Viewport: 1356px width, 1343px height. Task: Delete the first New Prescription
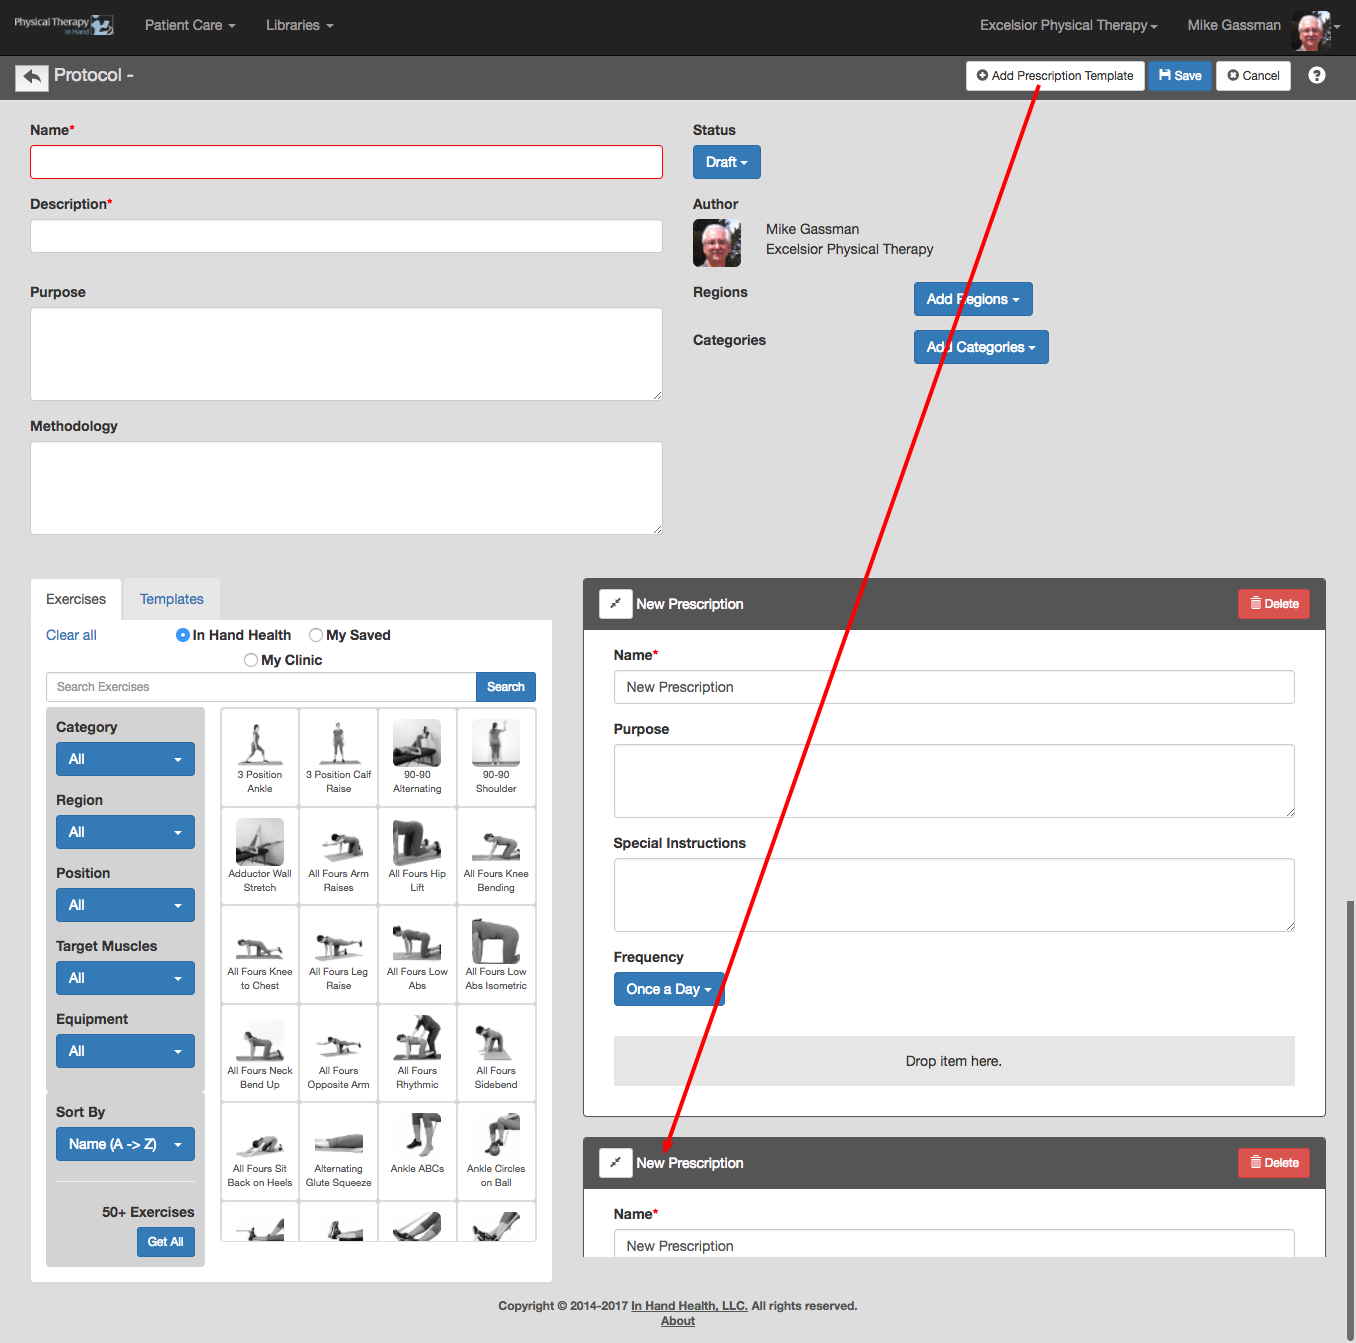click(x=1274, y=604)
